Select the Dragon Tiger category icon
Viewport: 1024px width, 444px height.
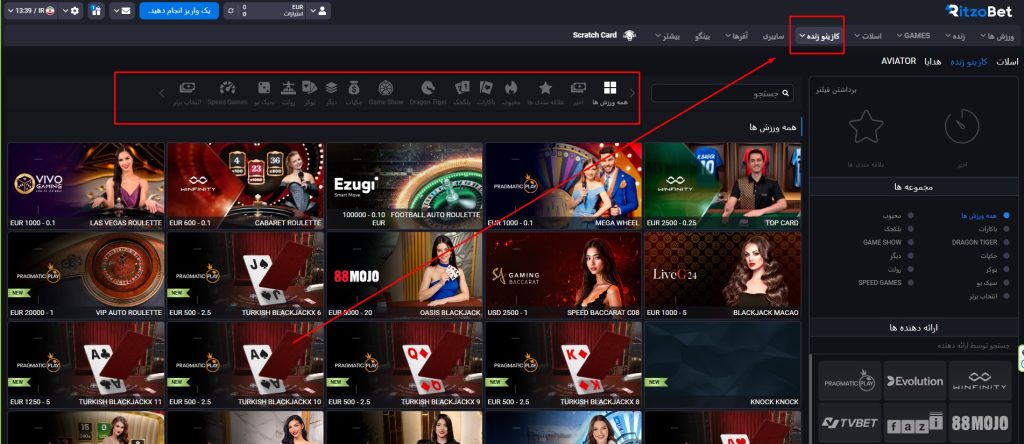pos(428,88)
